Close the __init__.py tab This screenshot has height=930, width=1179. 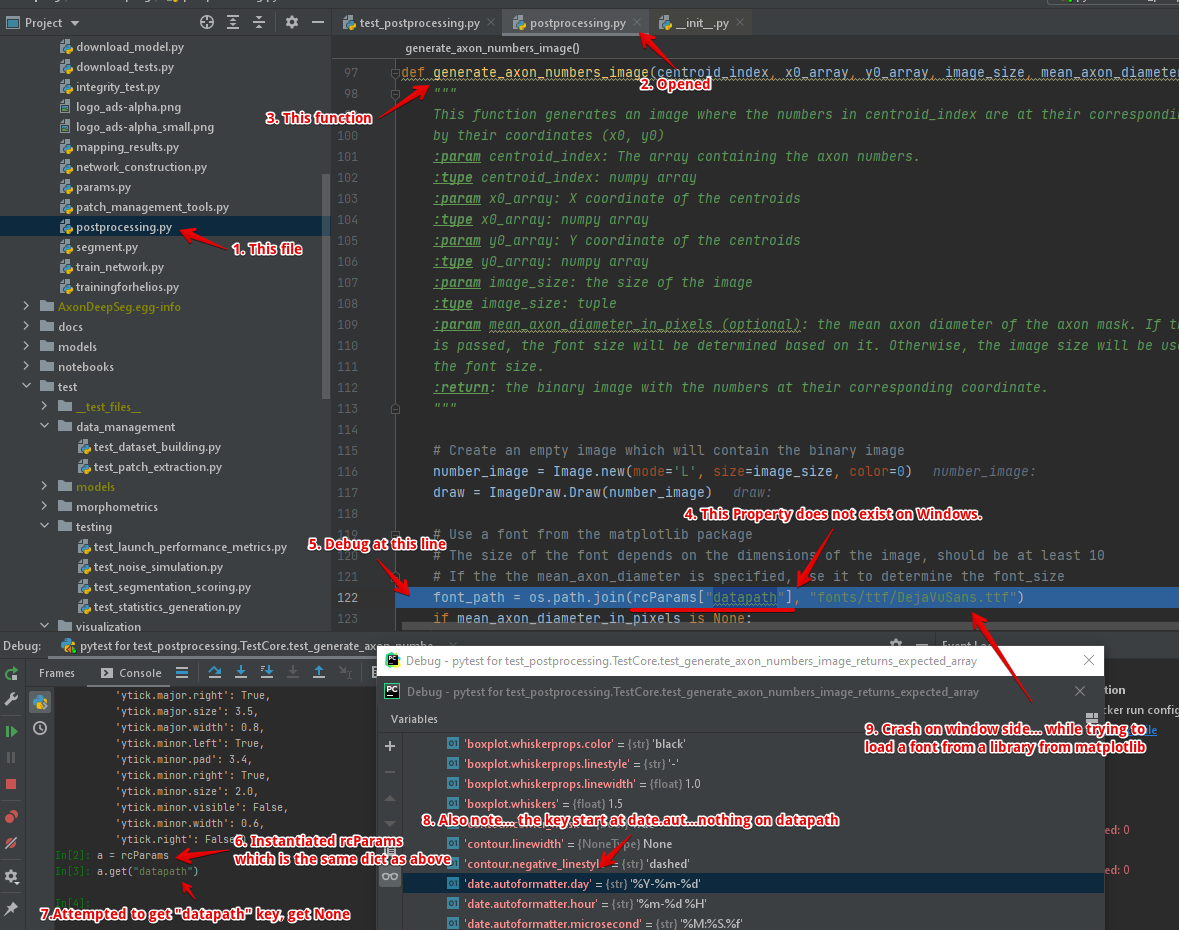point(740,23)
